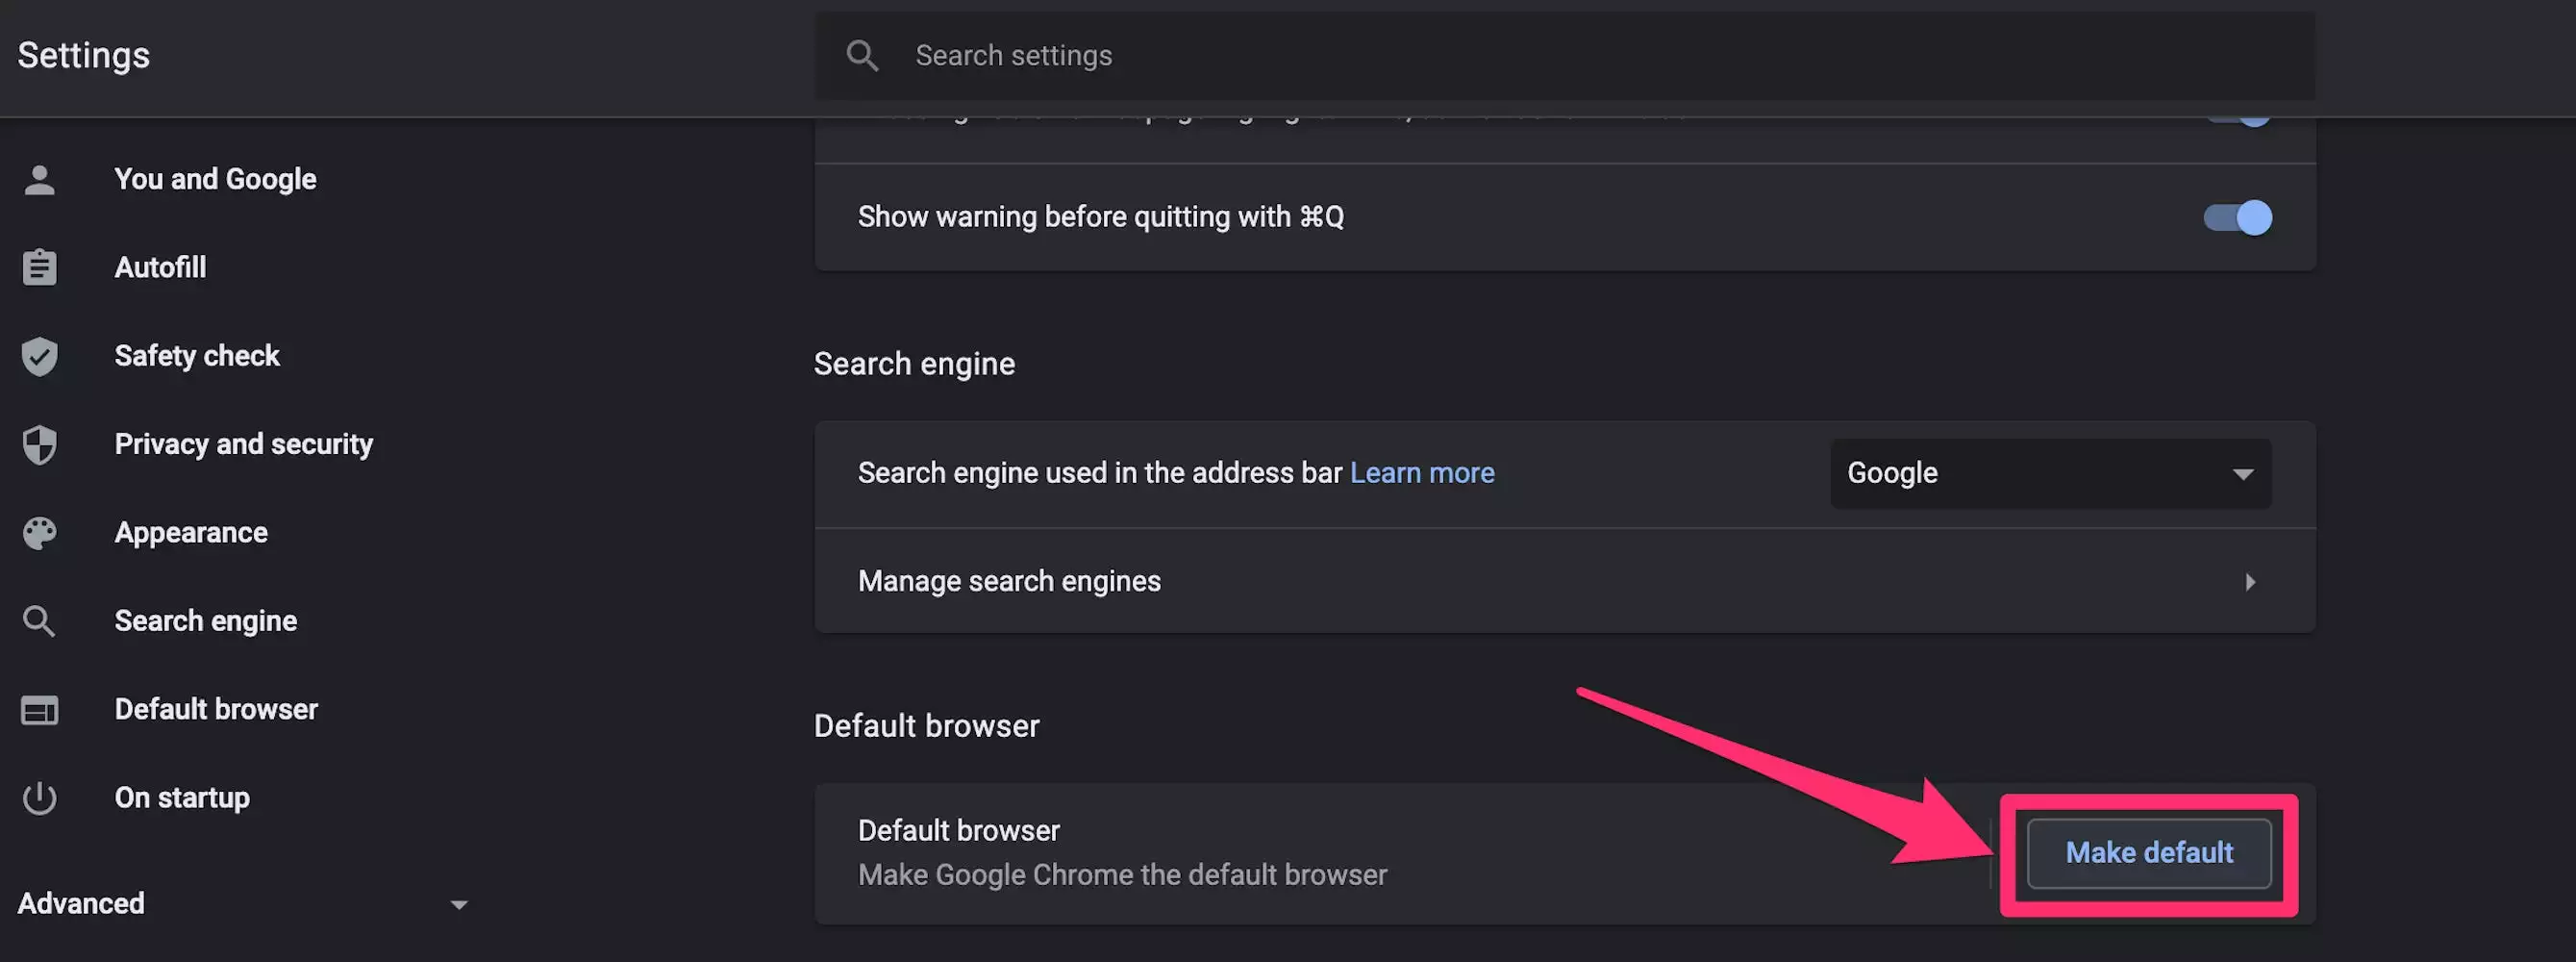The height and width of the screenshot is (962, 2576).
Task: Select Appearance in the sidebar
Action: tap(191, 533)
